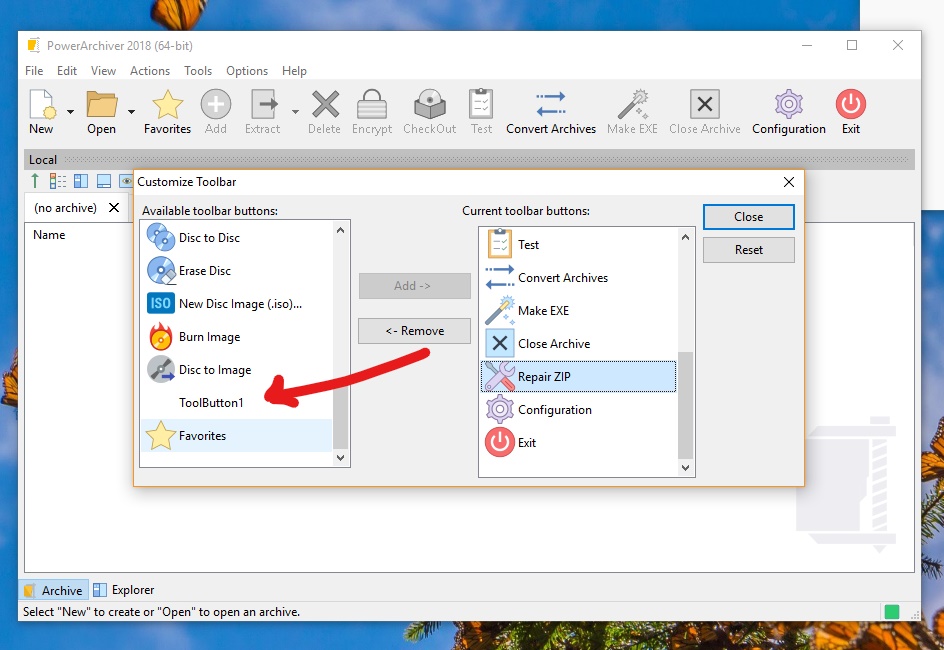Click up arrow of current buttons scrollbar
Image resolution: width=944 pixels, height=650 pixels.
point(685,237)
